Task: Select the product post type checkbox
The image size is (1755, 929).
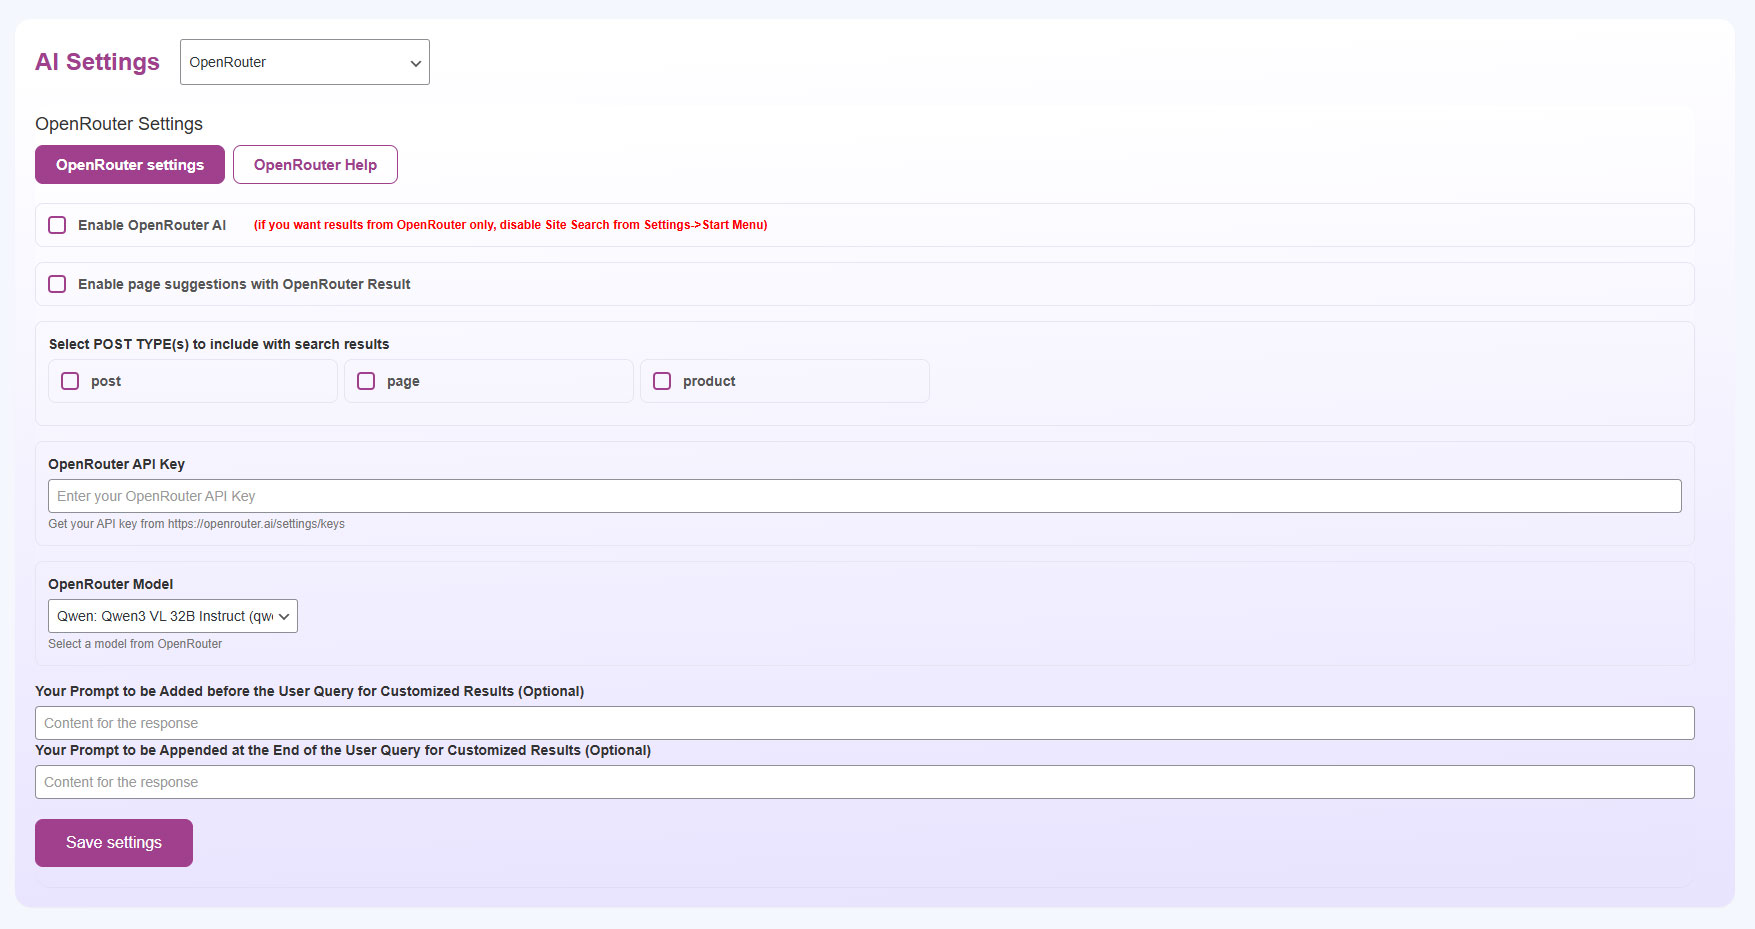Action: pyautogui.click(x=662, y=381)
